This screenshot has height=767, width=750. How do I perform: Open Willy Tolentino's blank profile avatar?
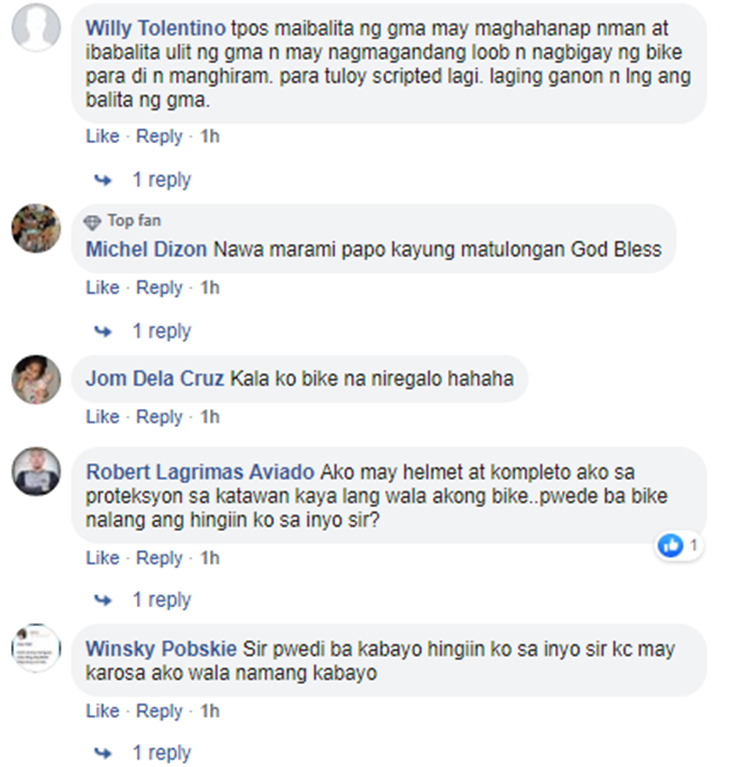36,27
